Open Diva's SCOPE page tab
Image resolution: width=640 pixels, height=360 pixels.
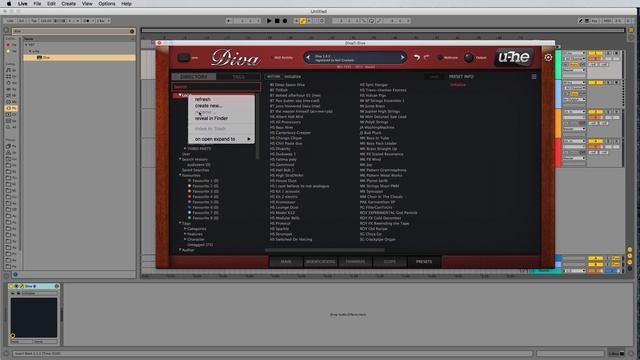click(390, 262)
